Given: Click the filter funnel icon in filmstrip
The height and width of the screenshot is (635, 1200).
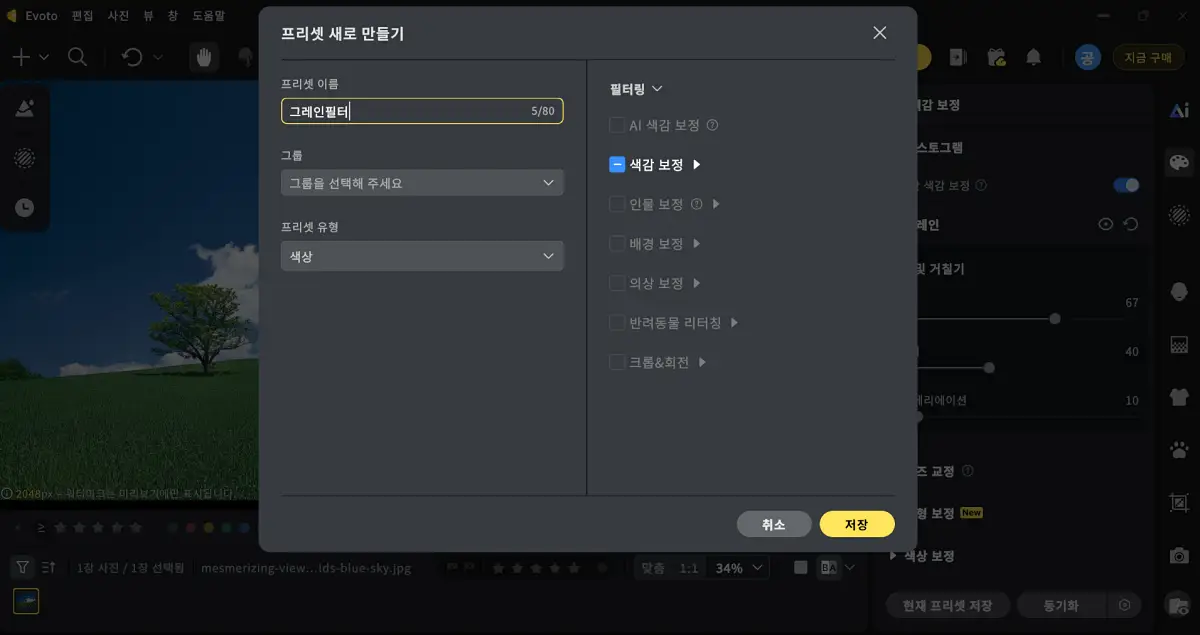Looking at the screenshot, I should point(22,567).
